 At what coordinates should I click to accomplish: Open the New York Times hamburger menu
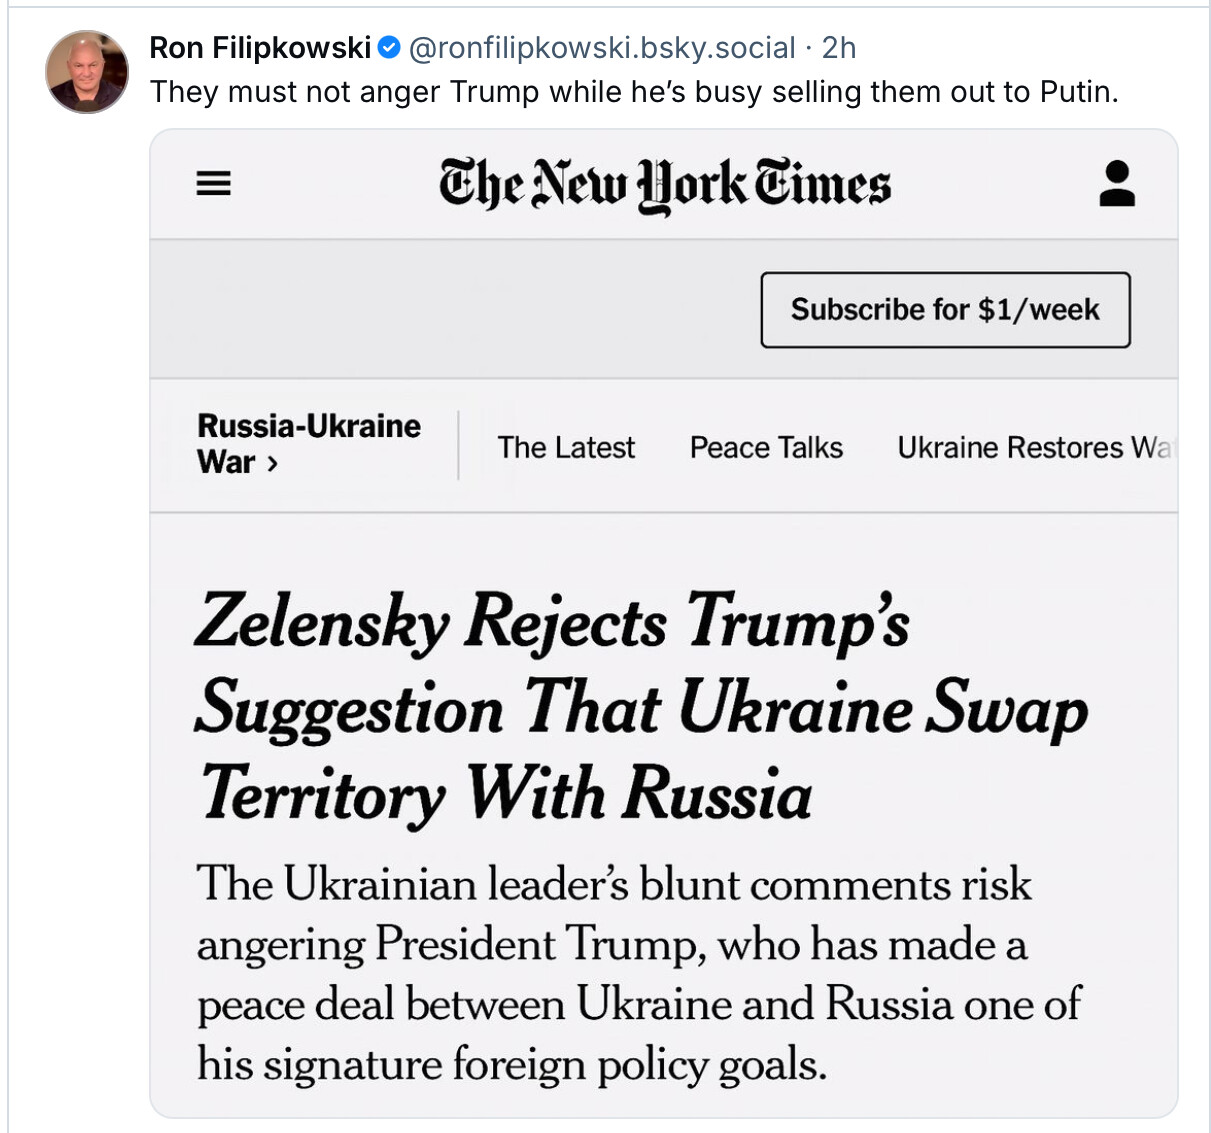tap(213, 184)
